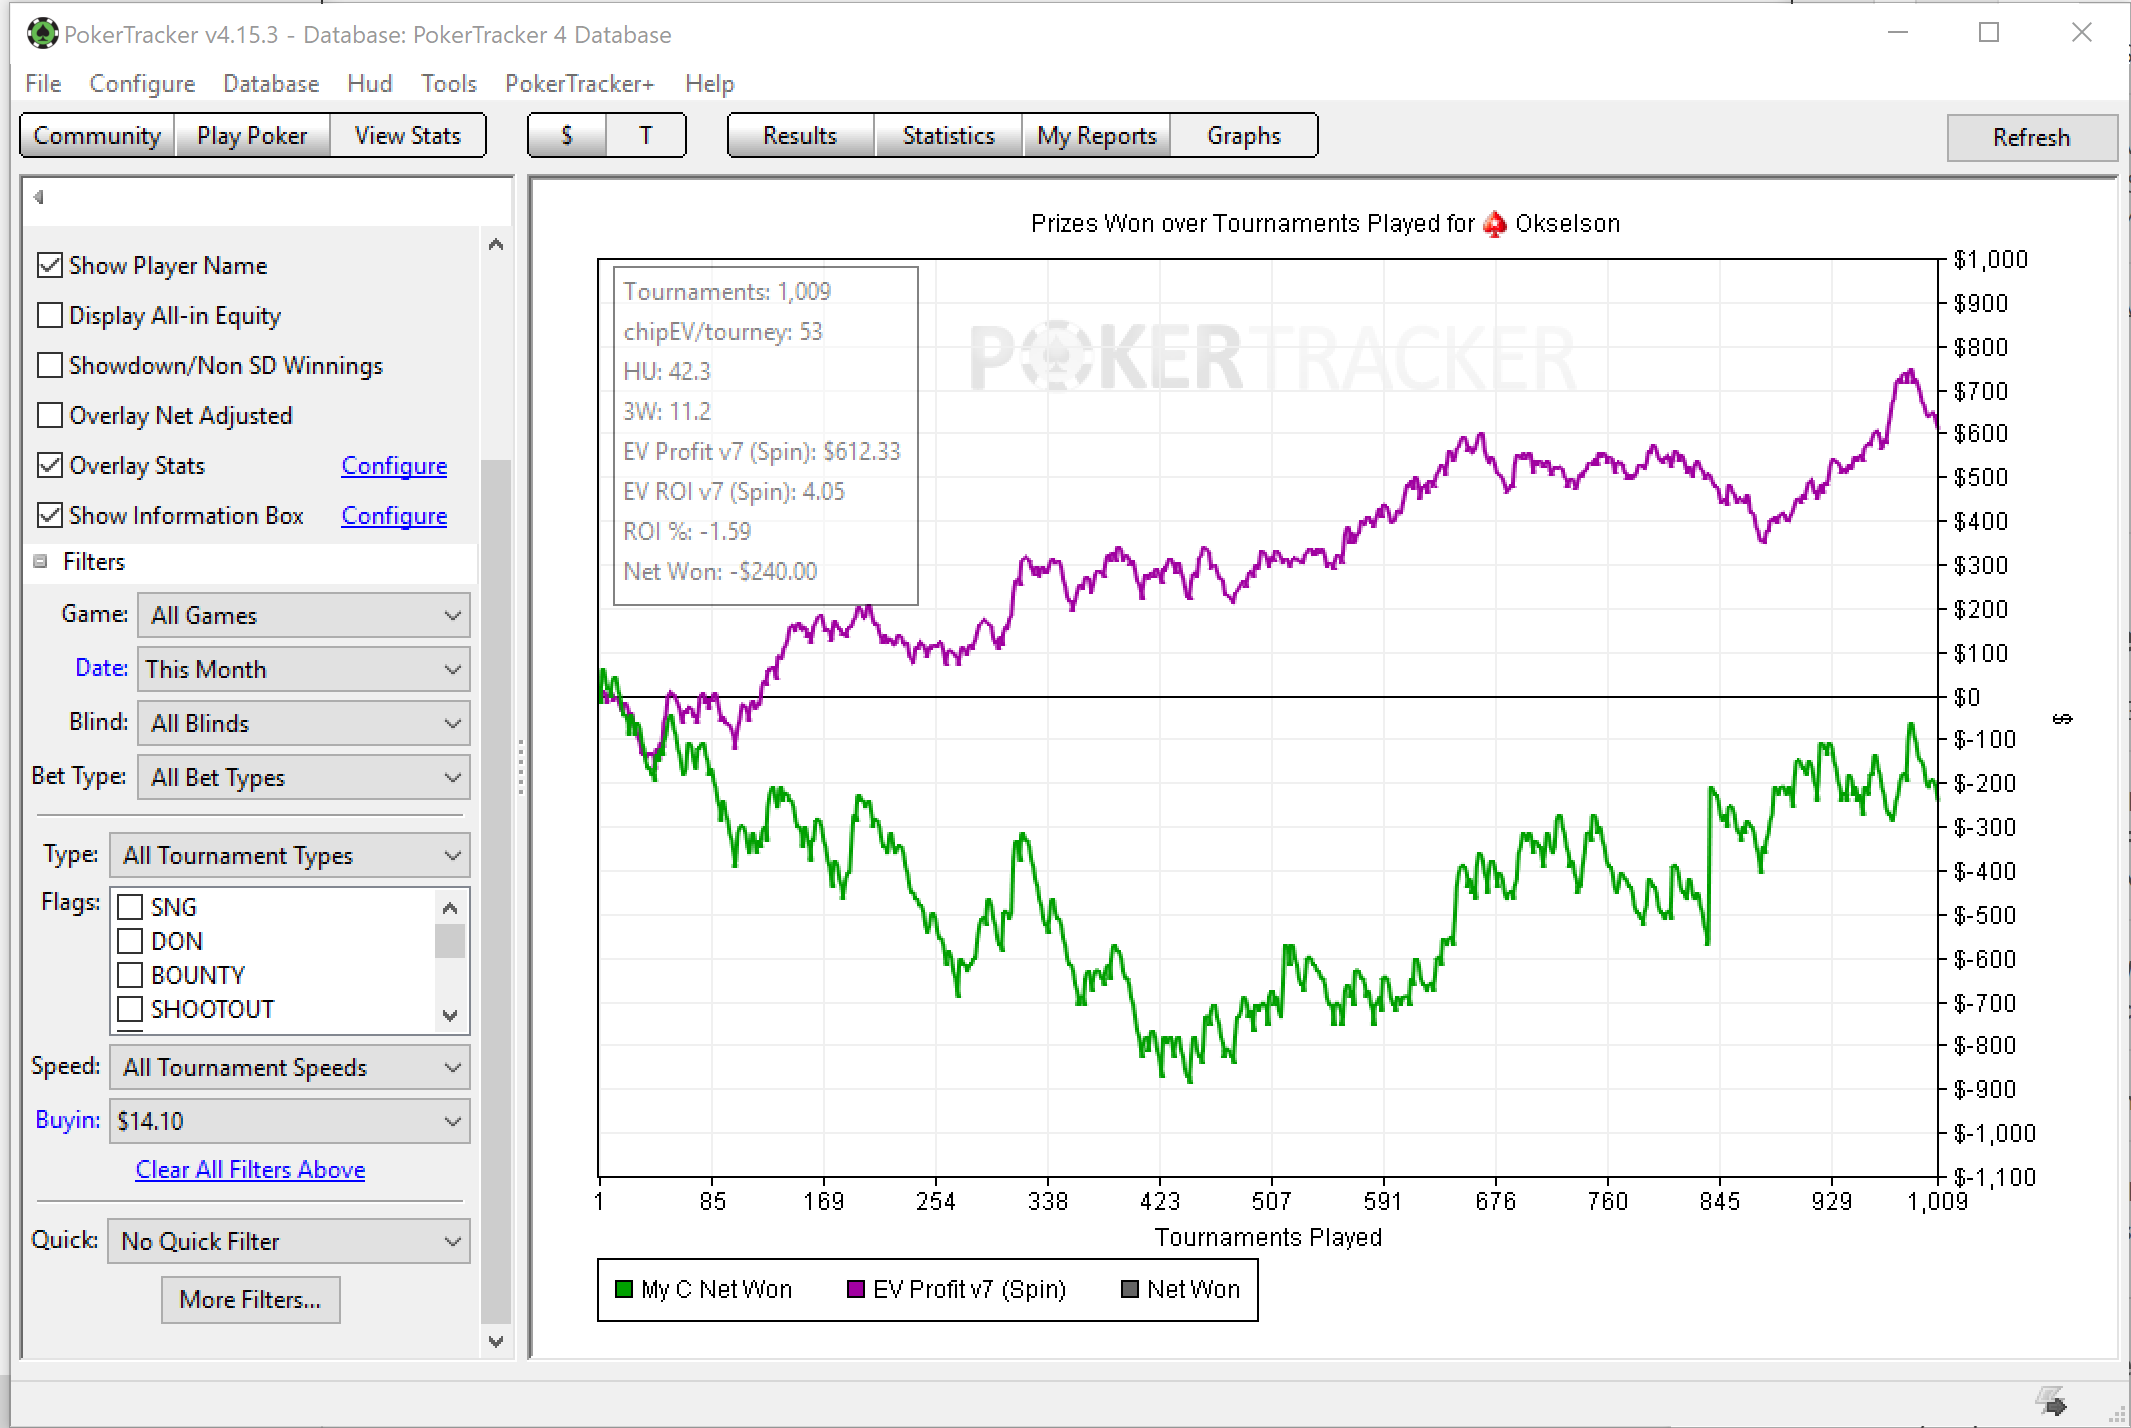This screenshot has width=2131, height=1428.
Task: Open the Blind filter dropdown
Action: (x=304, y=723)
